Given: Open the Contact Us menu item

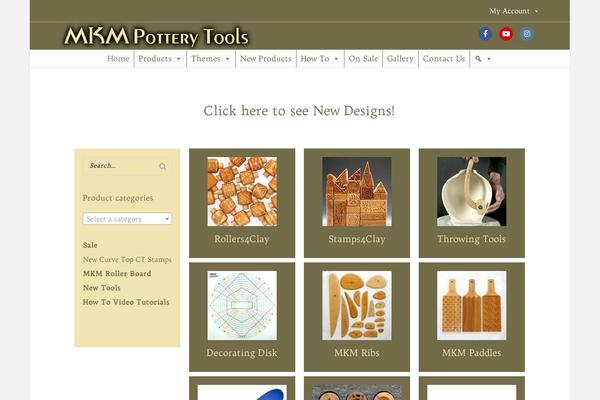Looking at the screenshot, I should pyautogui.click(x=444, y=59).
